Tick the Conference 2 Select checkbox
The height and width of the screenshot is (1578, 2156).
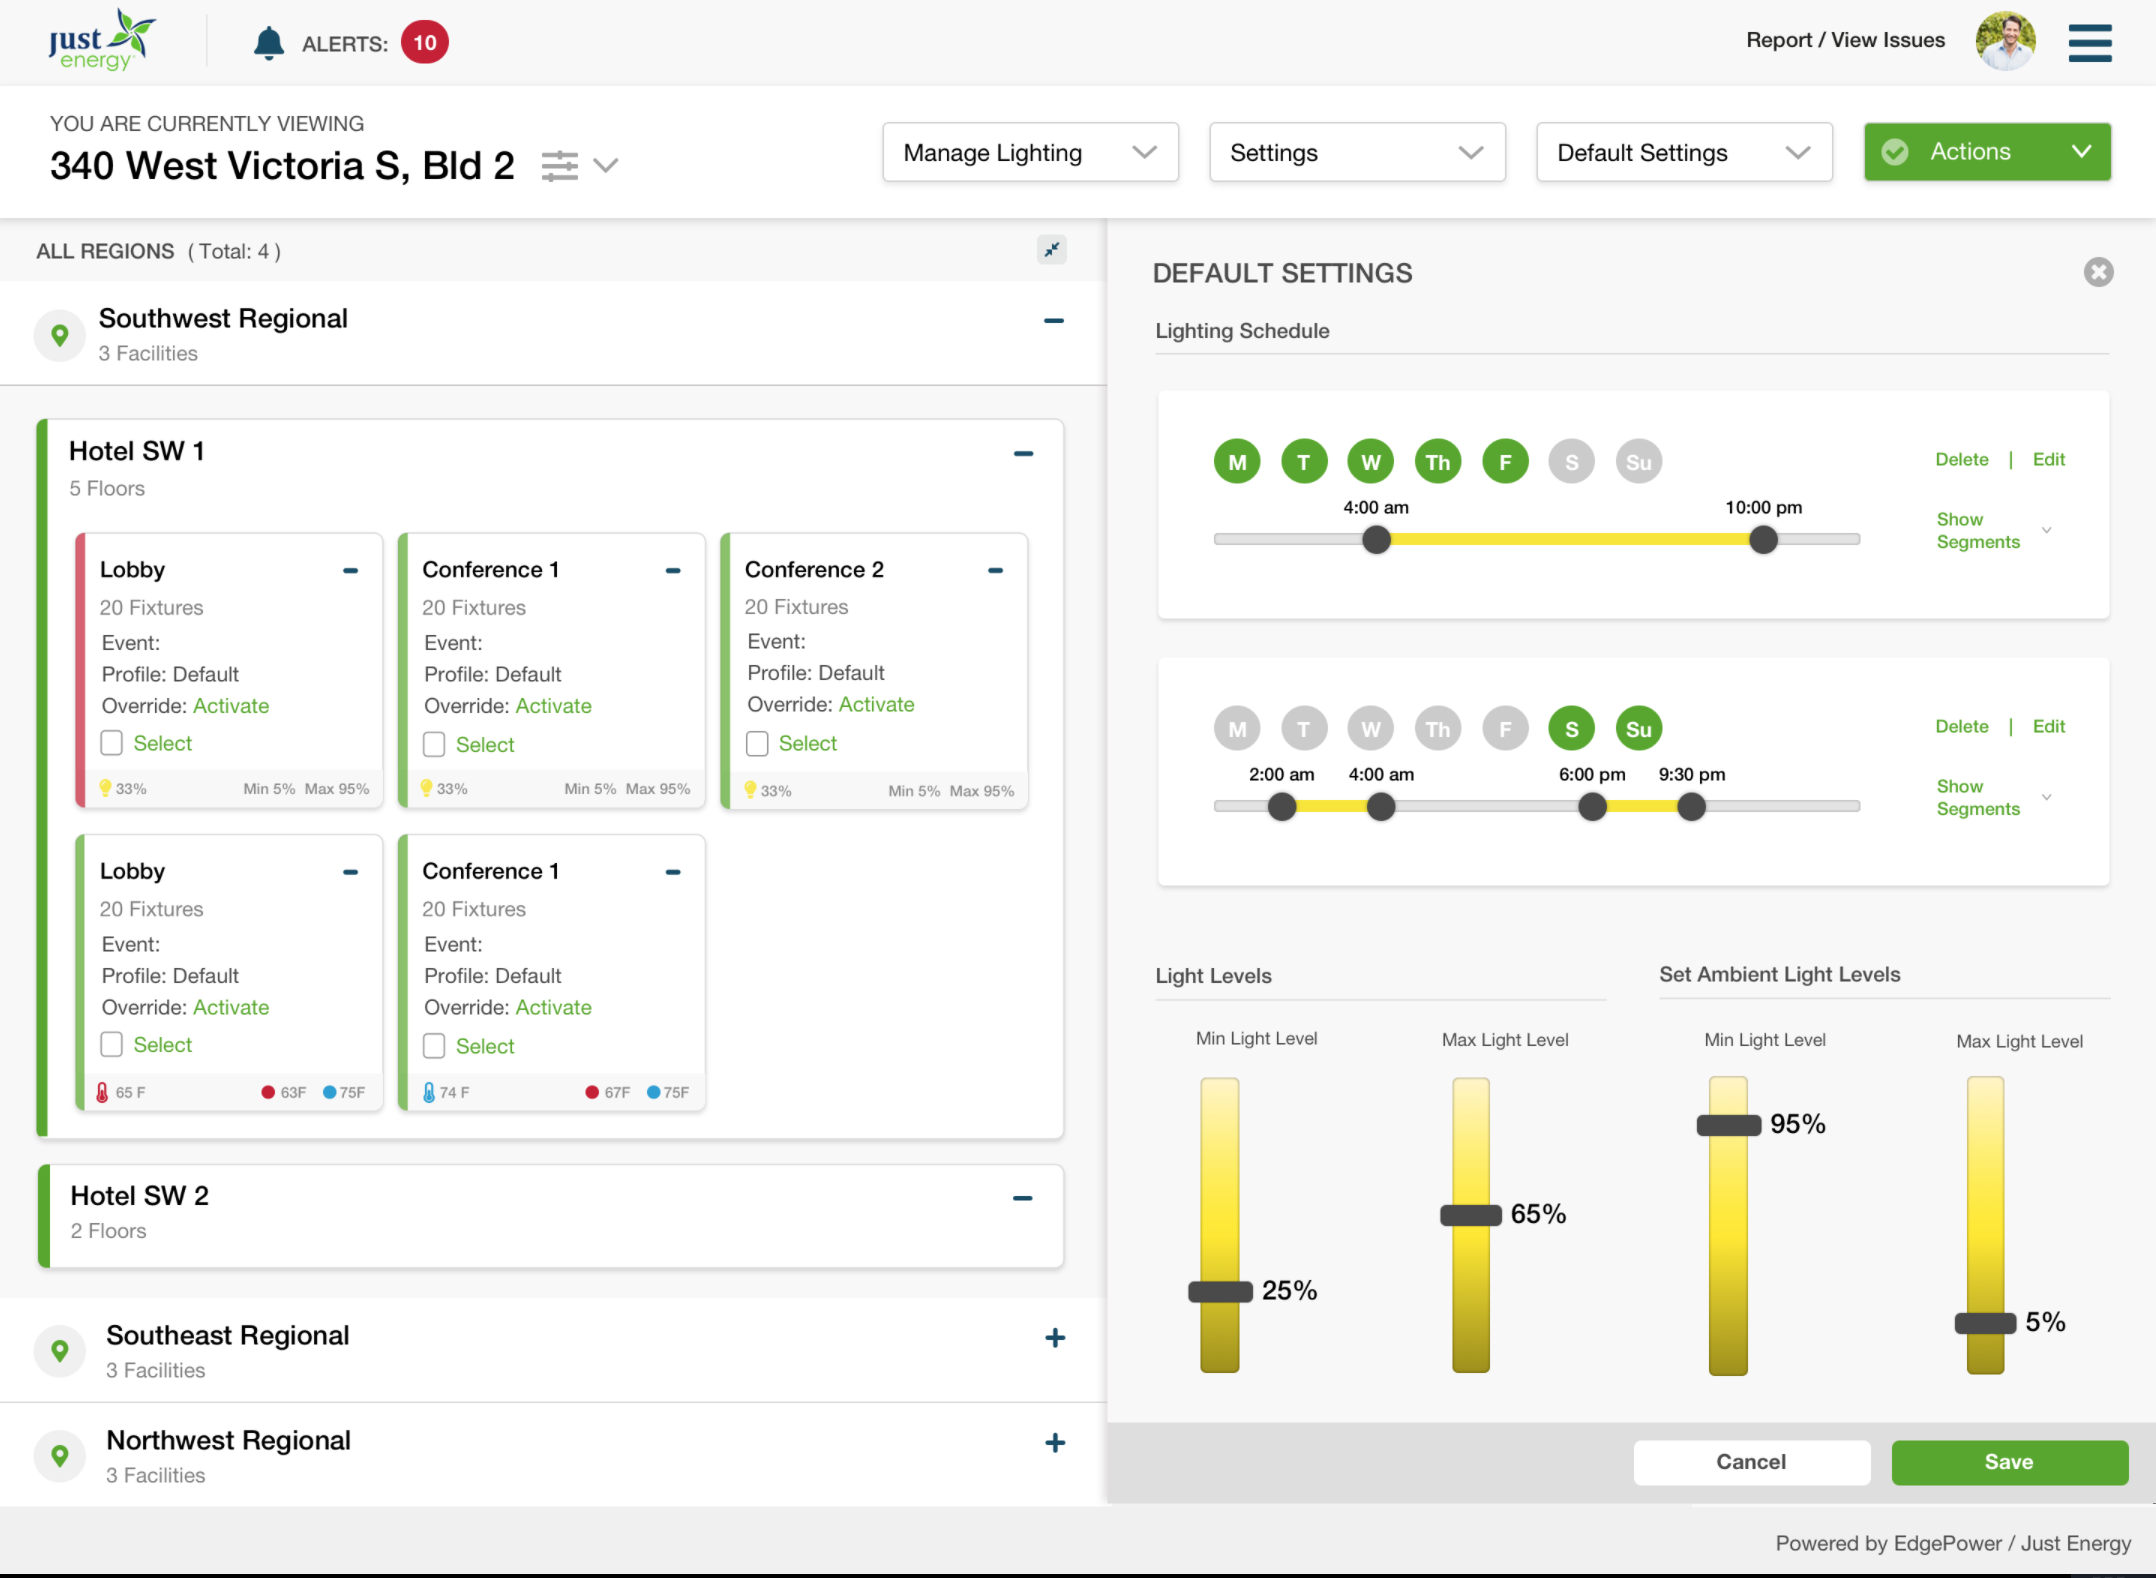tap(757, 743)
